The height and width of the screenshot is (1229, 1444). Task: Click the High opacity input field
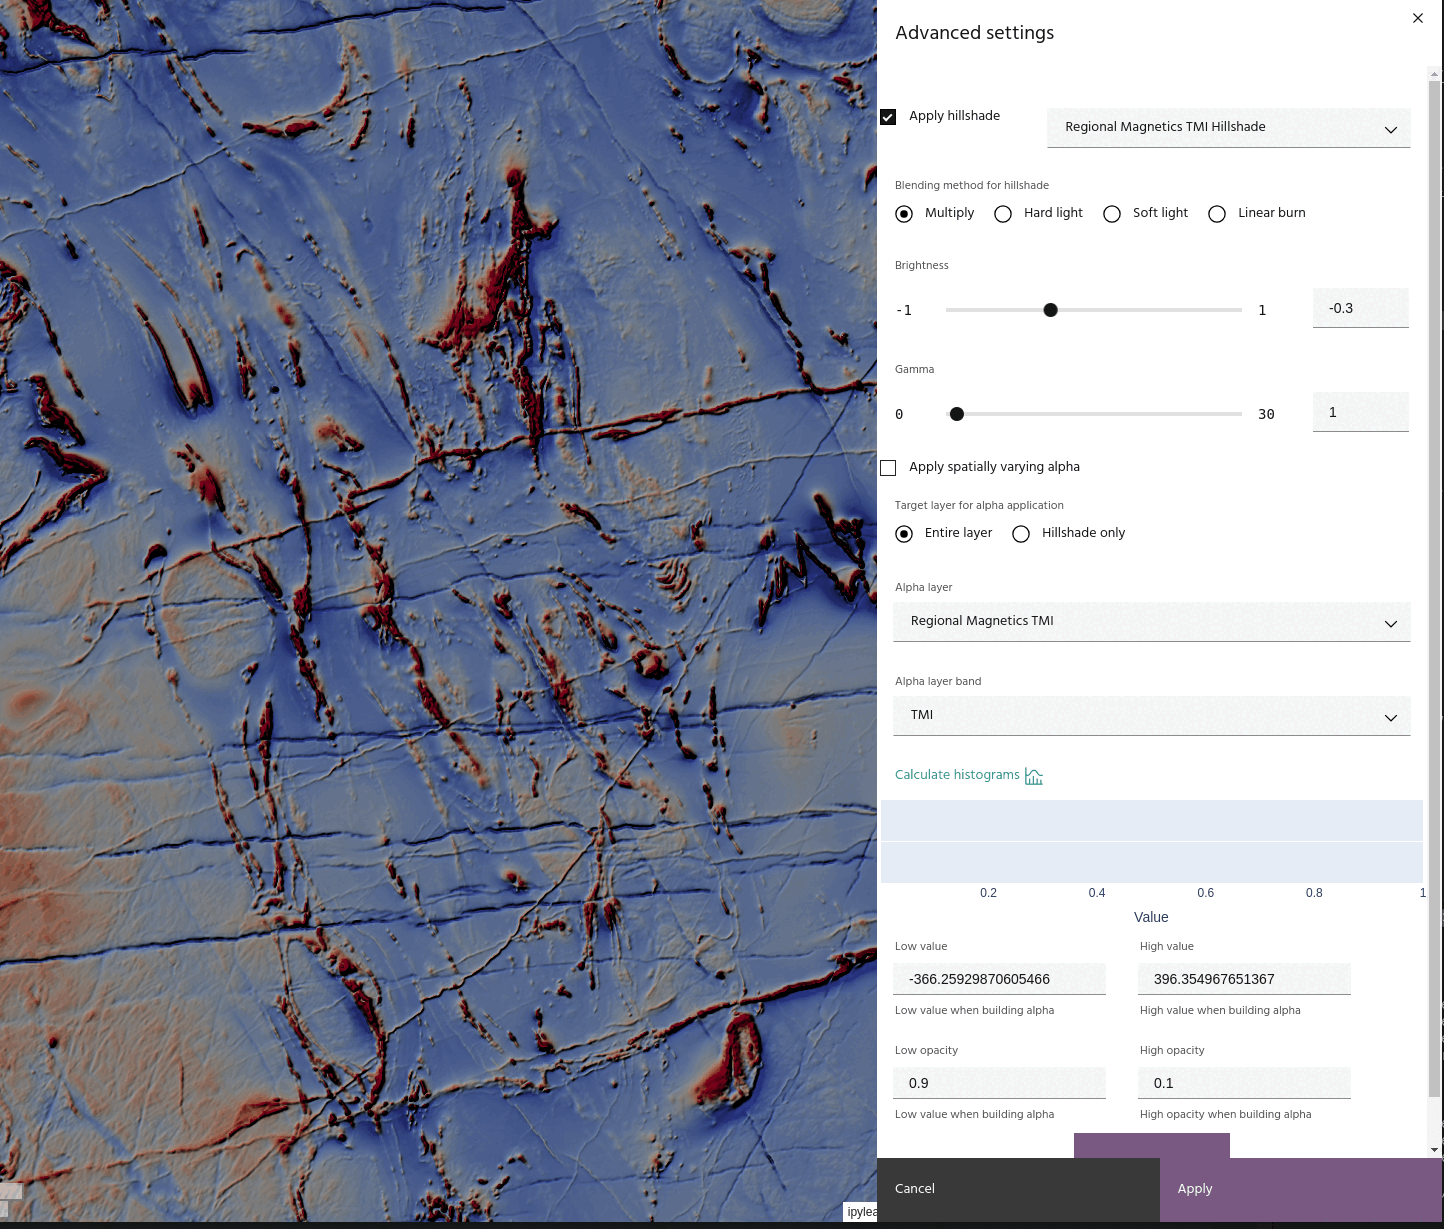coord(1244,1083)
